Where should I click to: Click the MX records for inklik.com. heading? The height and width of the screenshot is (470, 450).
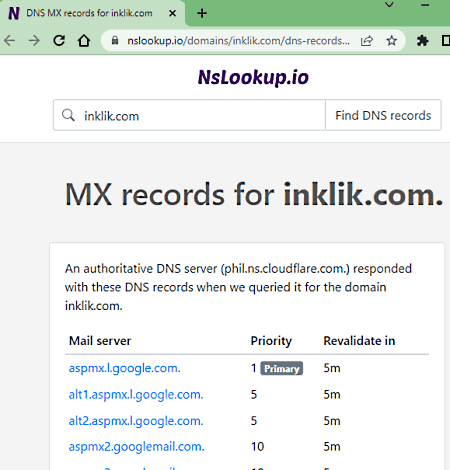254,194
